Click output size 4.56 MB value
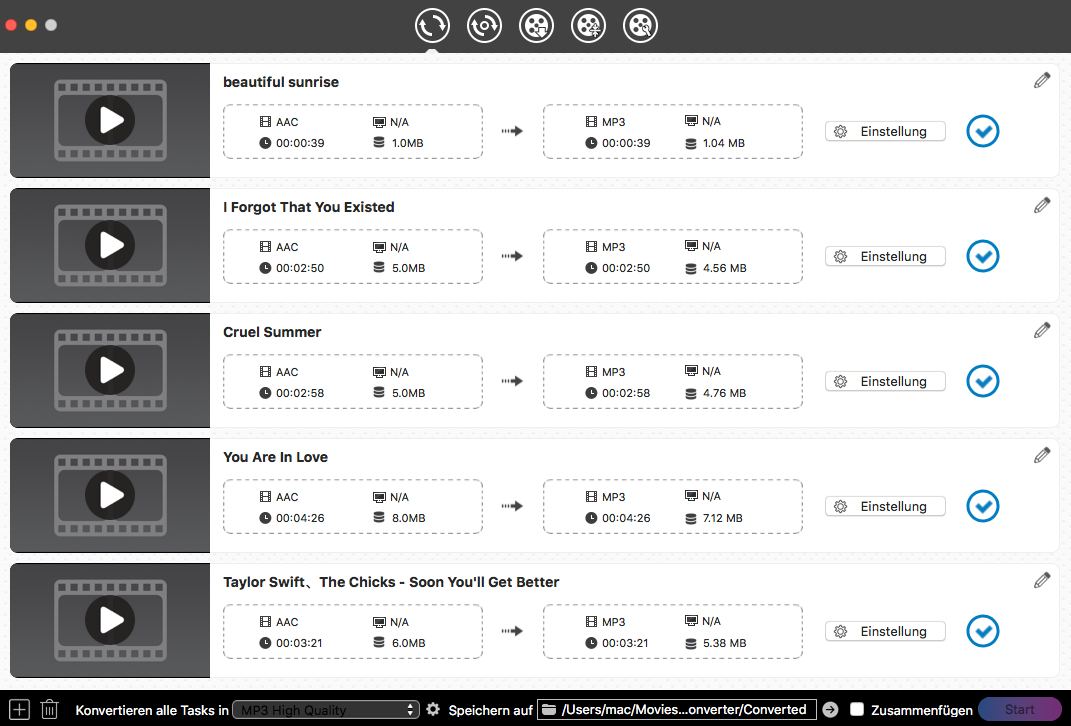This screenshot has width=1071, height=726. click(x=724, y=268)
